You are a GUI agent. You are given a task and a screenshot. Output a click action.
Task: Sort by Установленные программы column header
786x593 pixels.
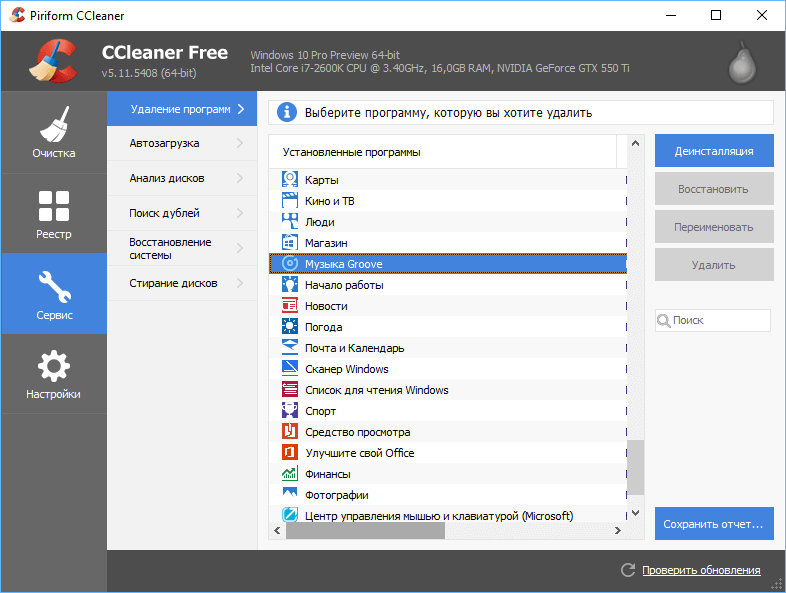pos(443,152)
